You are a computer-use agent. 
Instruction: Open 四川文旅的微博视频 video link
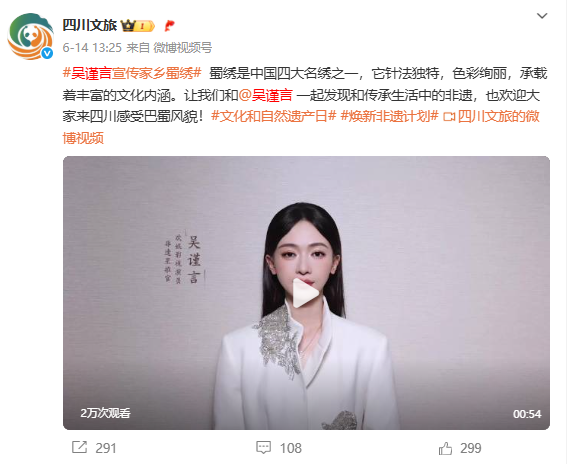point(301,127)
